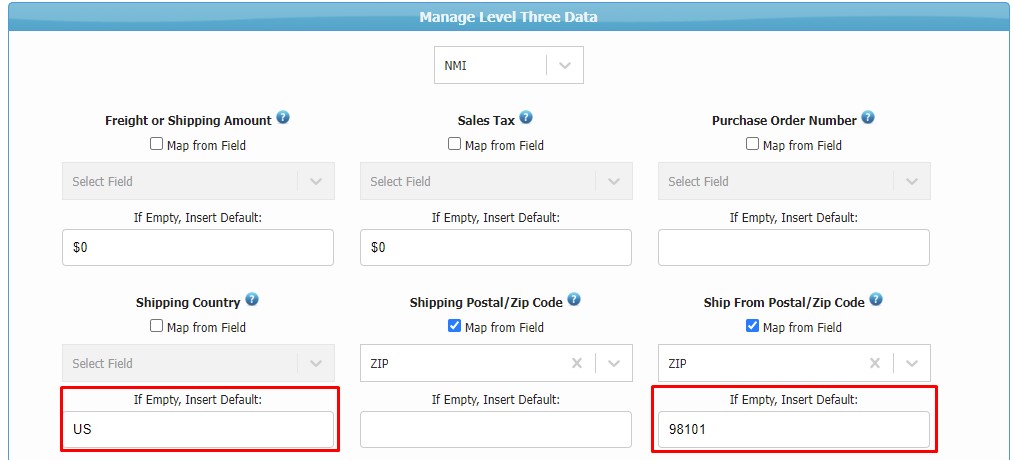Click the Shipping Country default field containing US

tap(198, 429)
